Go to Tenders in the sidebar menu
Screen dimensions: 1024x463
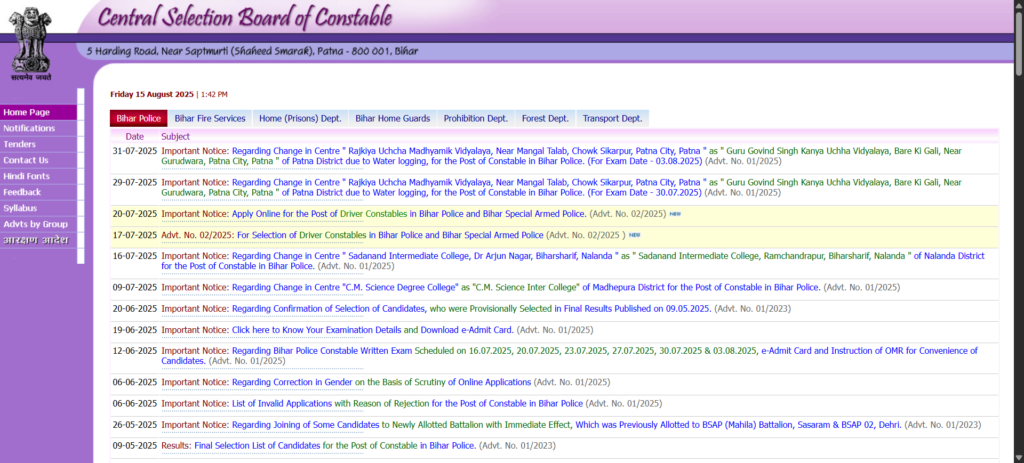point(20,144)
